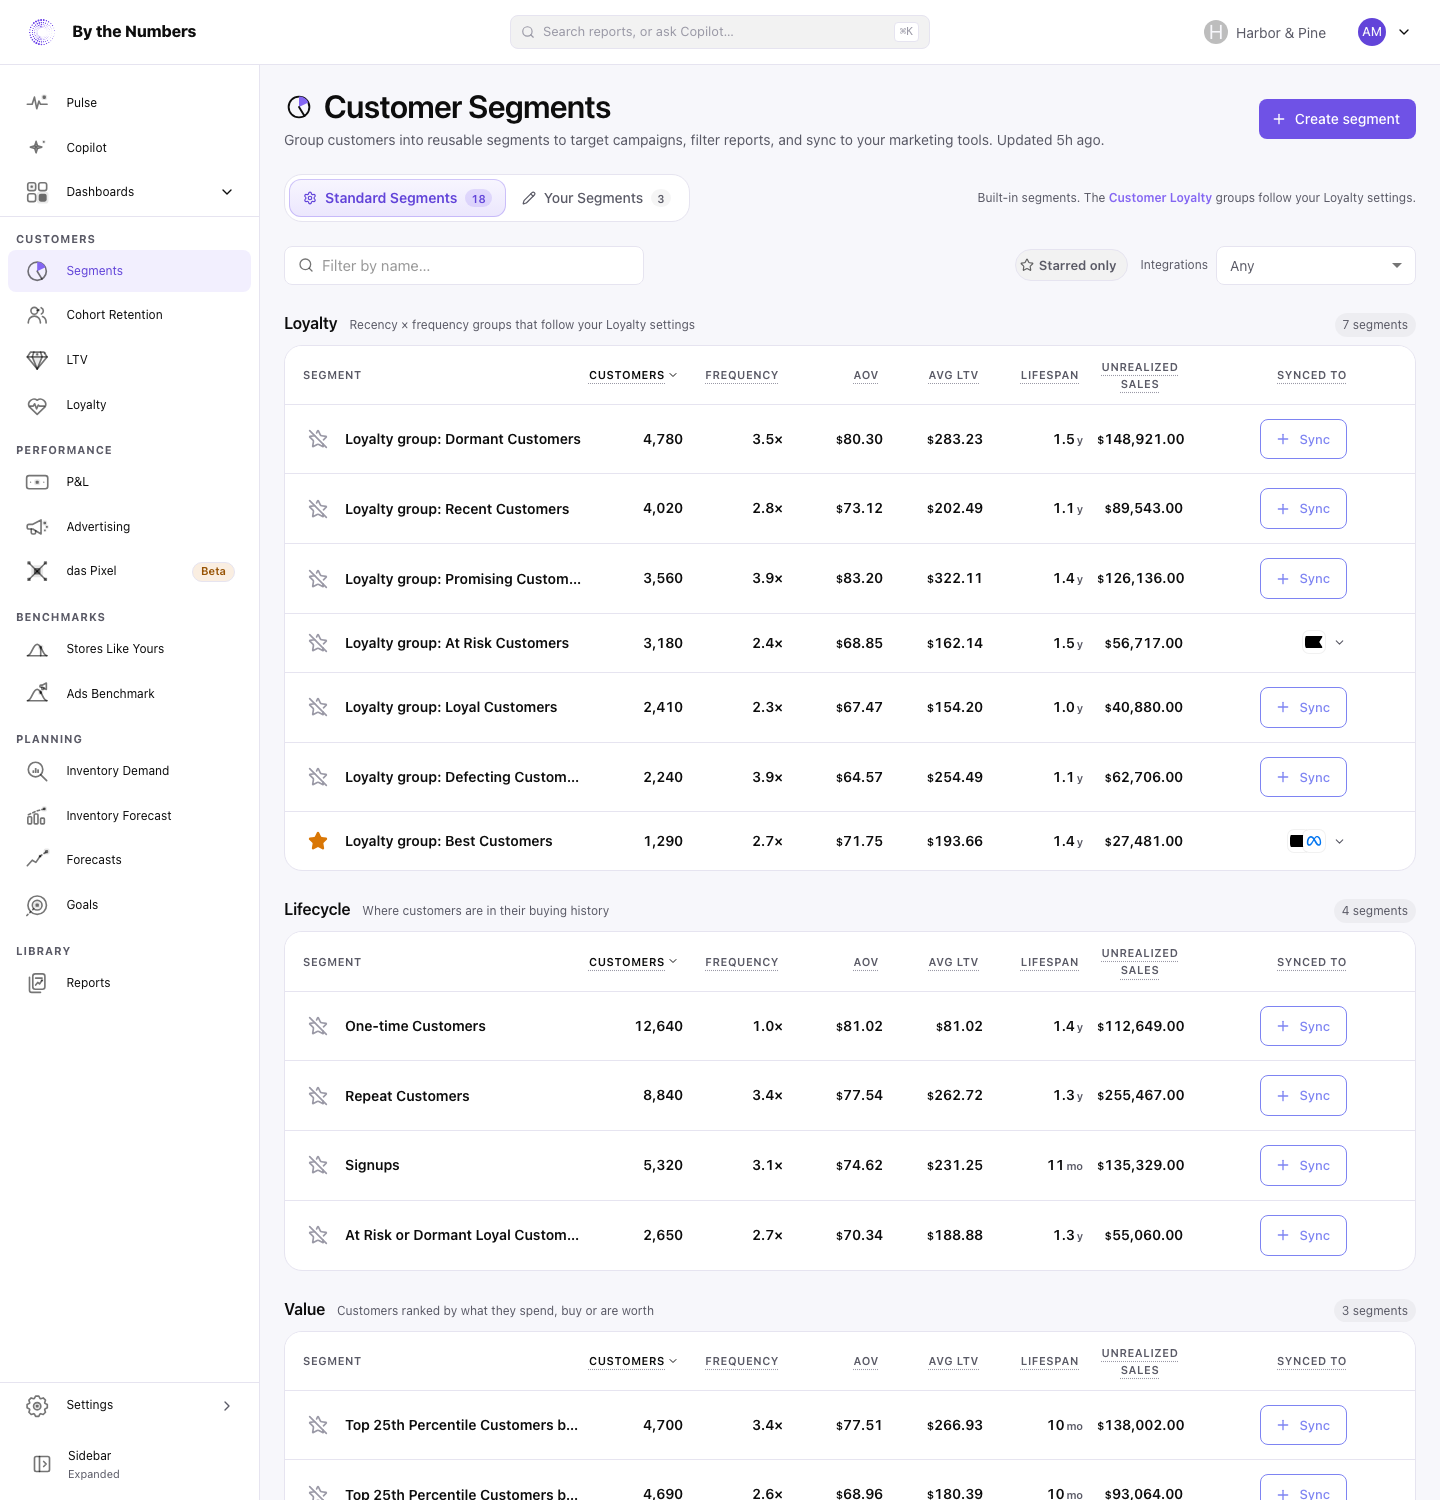The height and width of the screenshot is (1500, 1440).
Task: Open Goals target icon
Action: point(37,905)
